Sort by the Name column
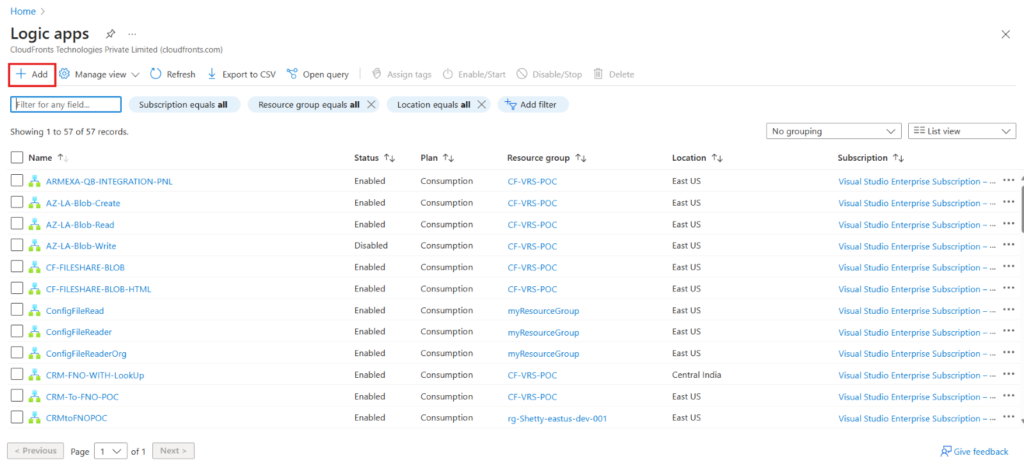The width and height of the screenshot is (1024, 472). point(48,158)
